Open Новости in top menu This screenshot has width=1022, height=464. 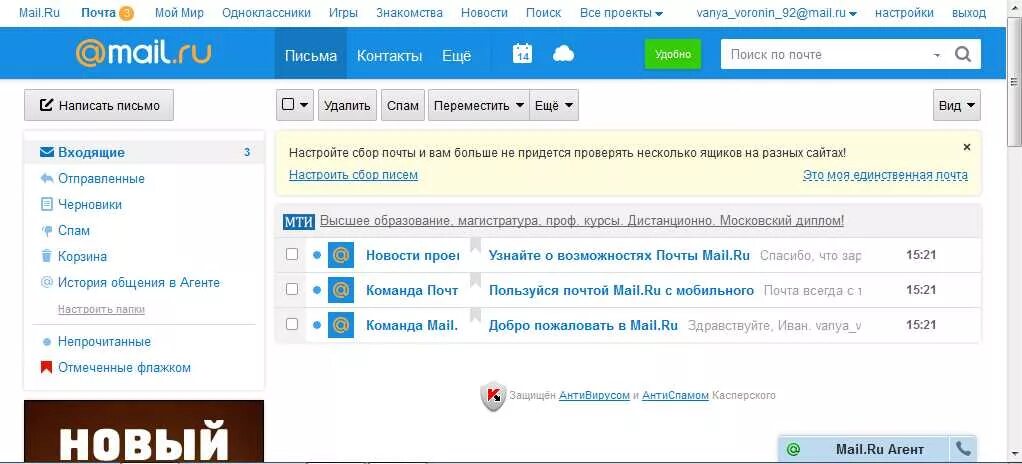pyautogui.click(x=484, y=13)
